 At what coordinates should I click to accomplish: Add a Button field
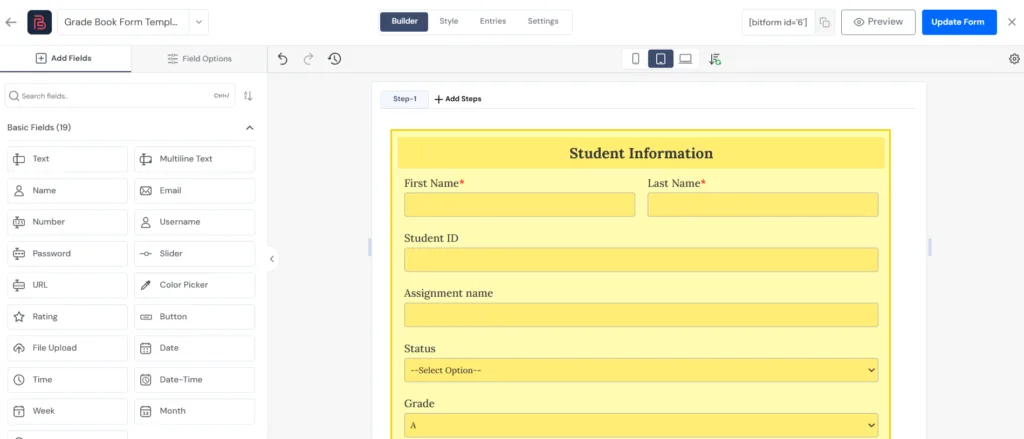click(195, 317)
